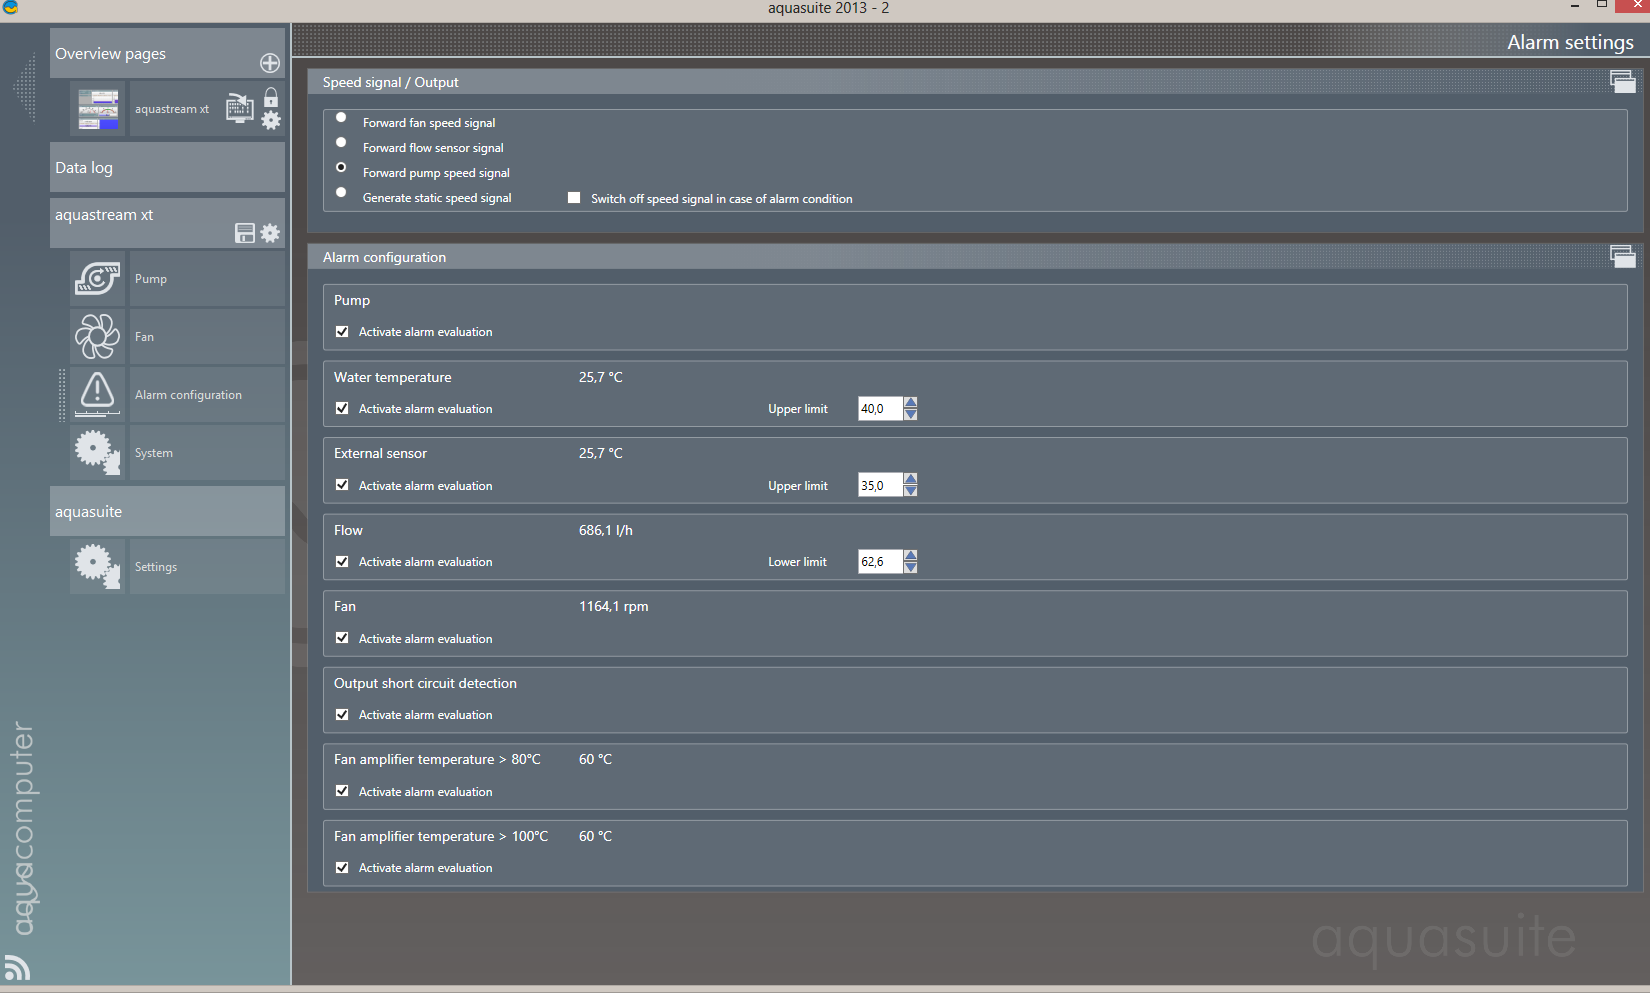
Task: Toggle Output short circuit detection alarm checkbox
Action: pos(342,715)
